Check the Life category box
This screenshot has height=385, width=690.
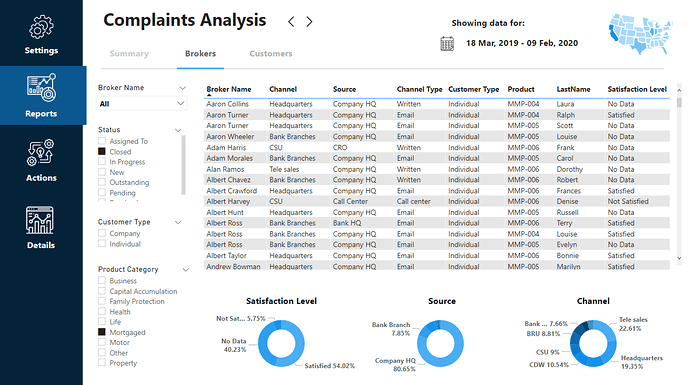click(102, 322)
